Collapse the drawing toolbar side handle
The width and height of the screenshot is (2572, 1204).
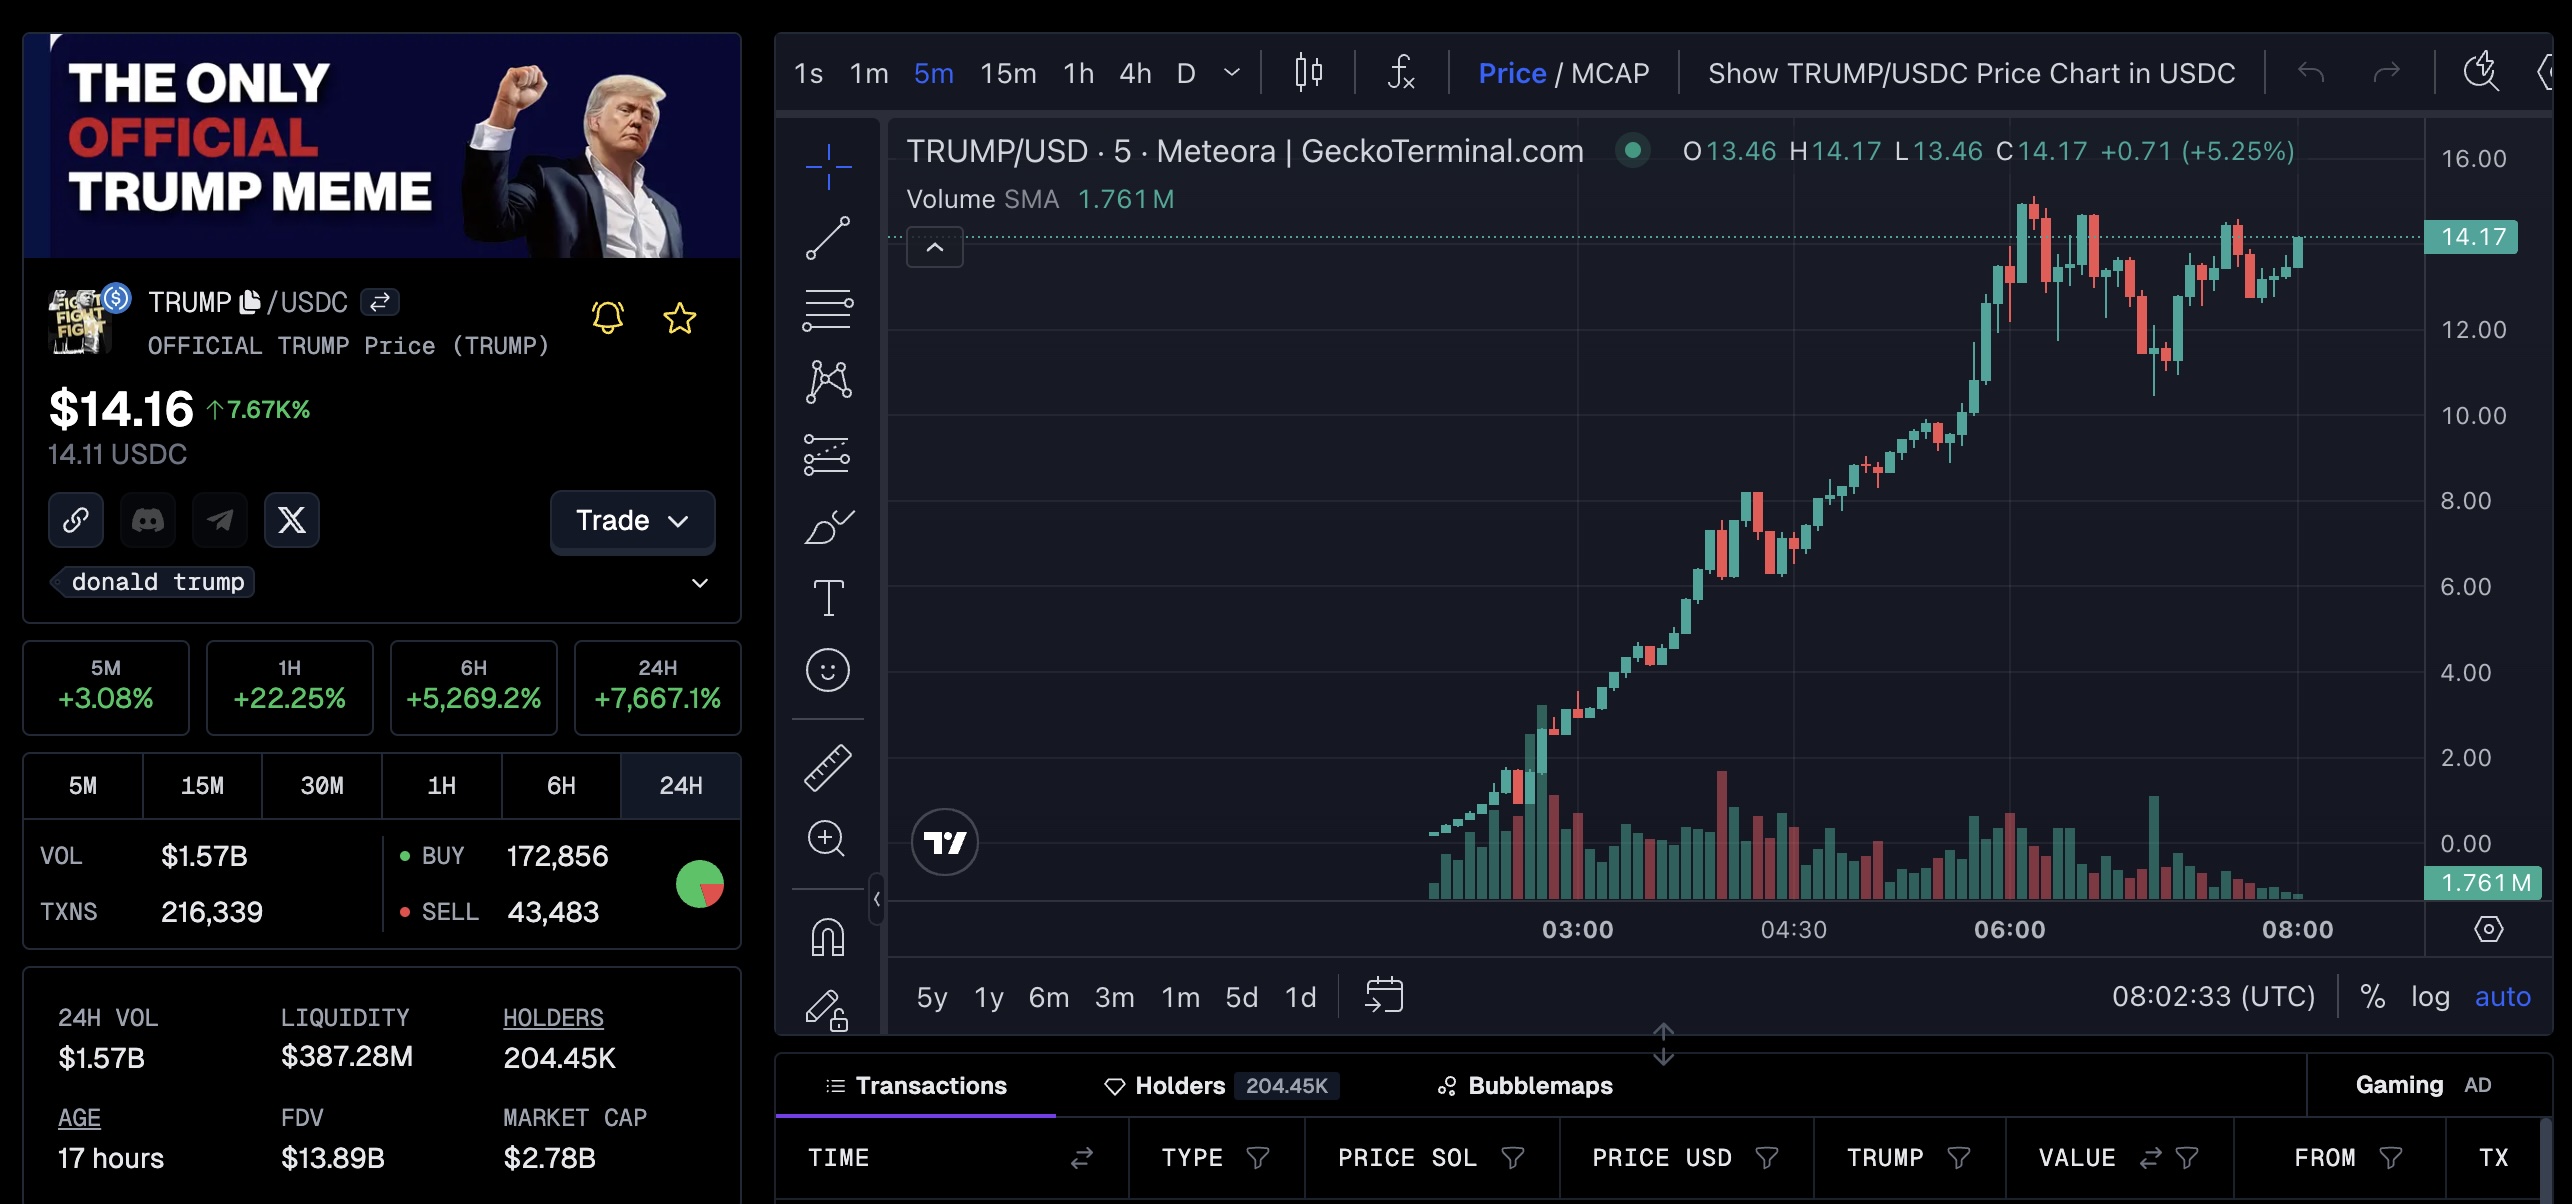pyautogui.click(x=877, y=899)
